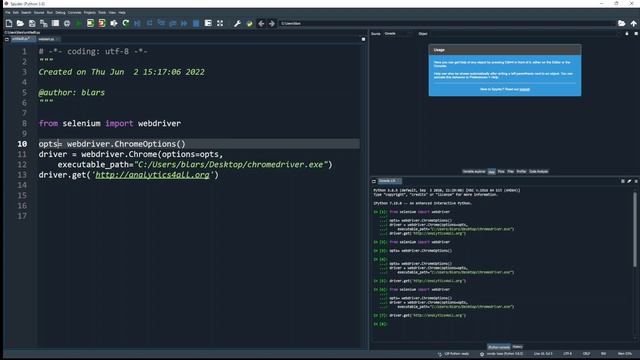
Task: Run cell and advance toolbar icon
Action: click(102, 23)
